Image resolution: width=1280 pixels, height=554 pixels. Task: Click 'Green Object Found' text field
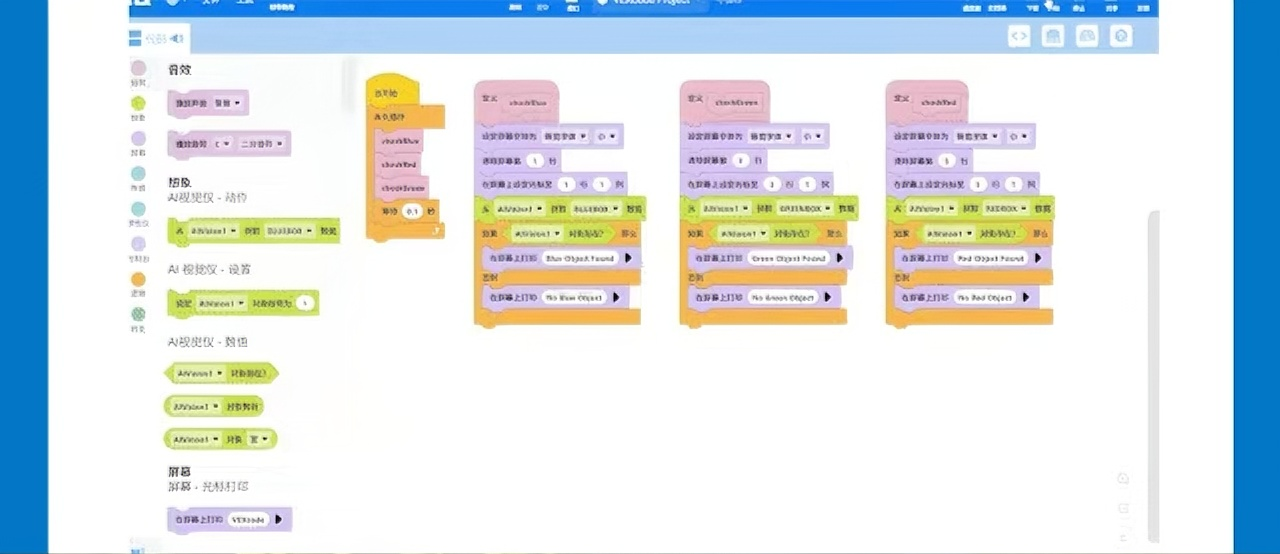[790, 258]
